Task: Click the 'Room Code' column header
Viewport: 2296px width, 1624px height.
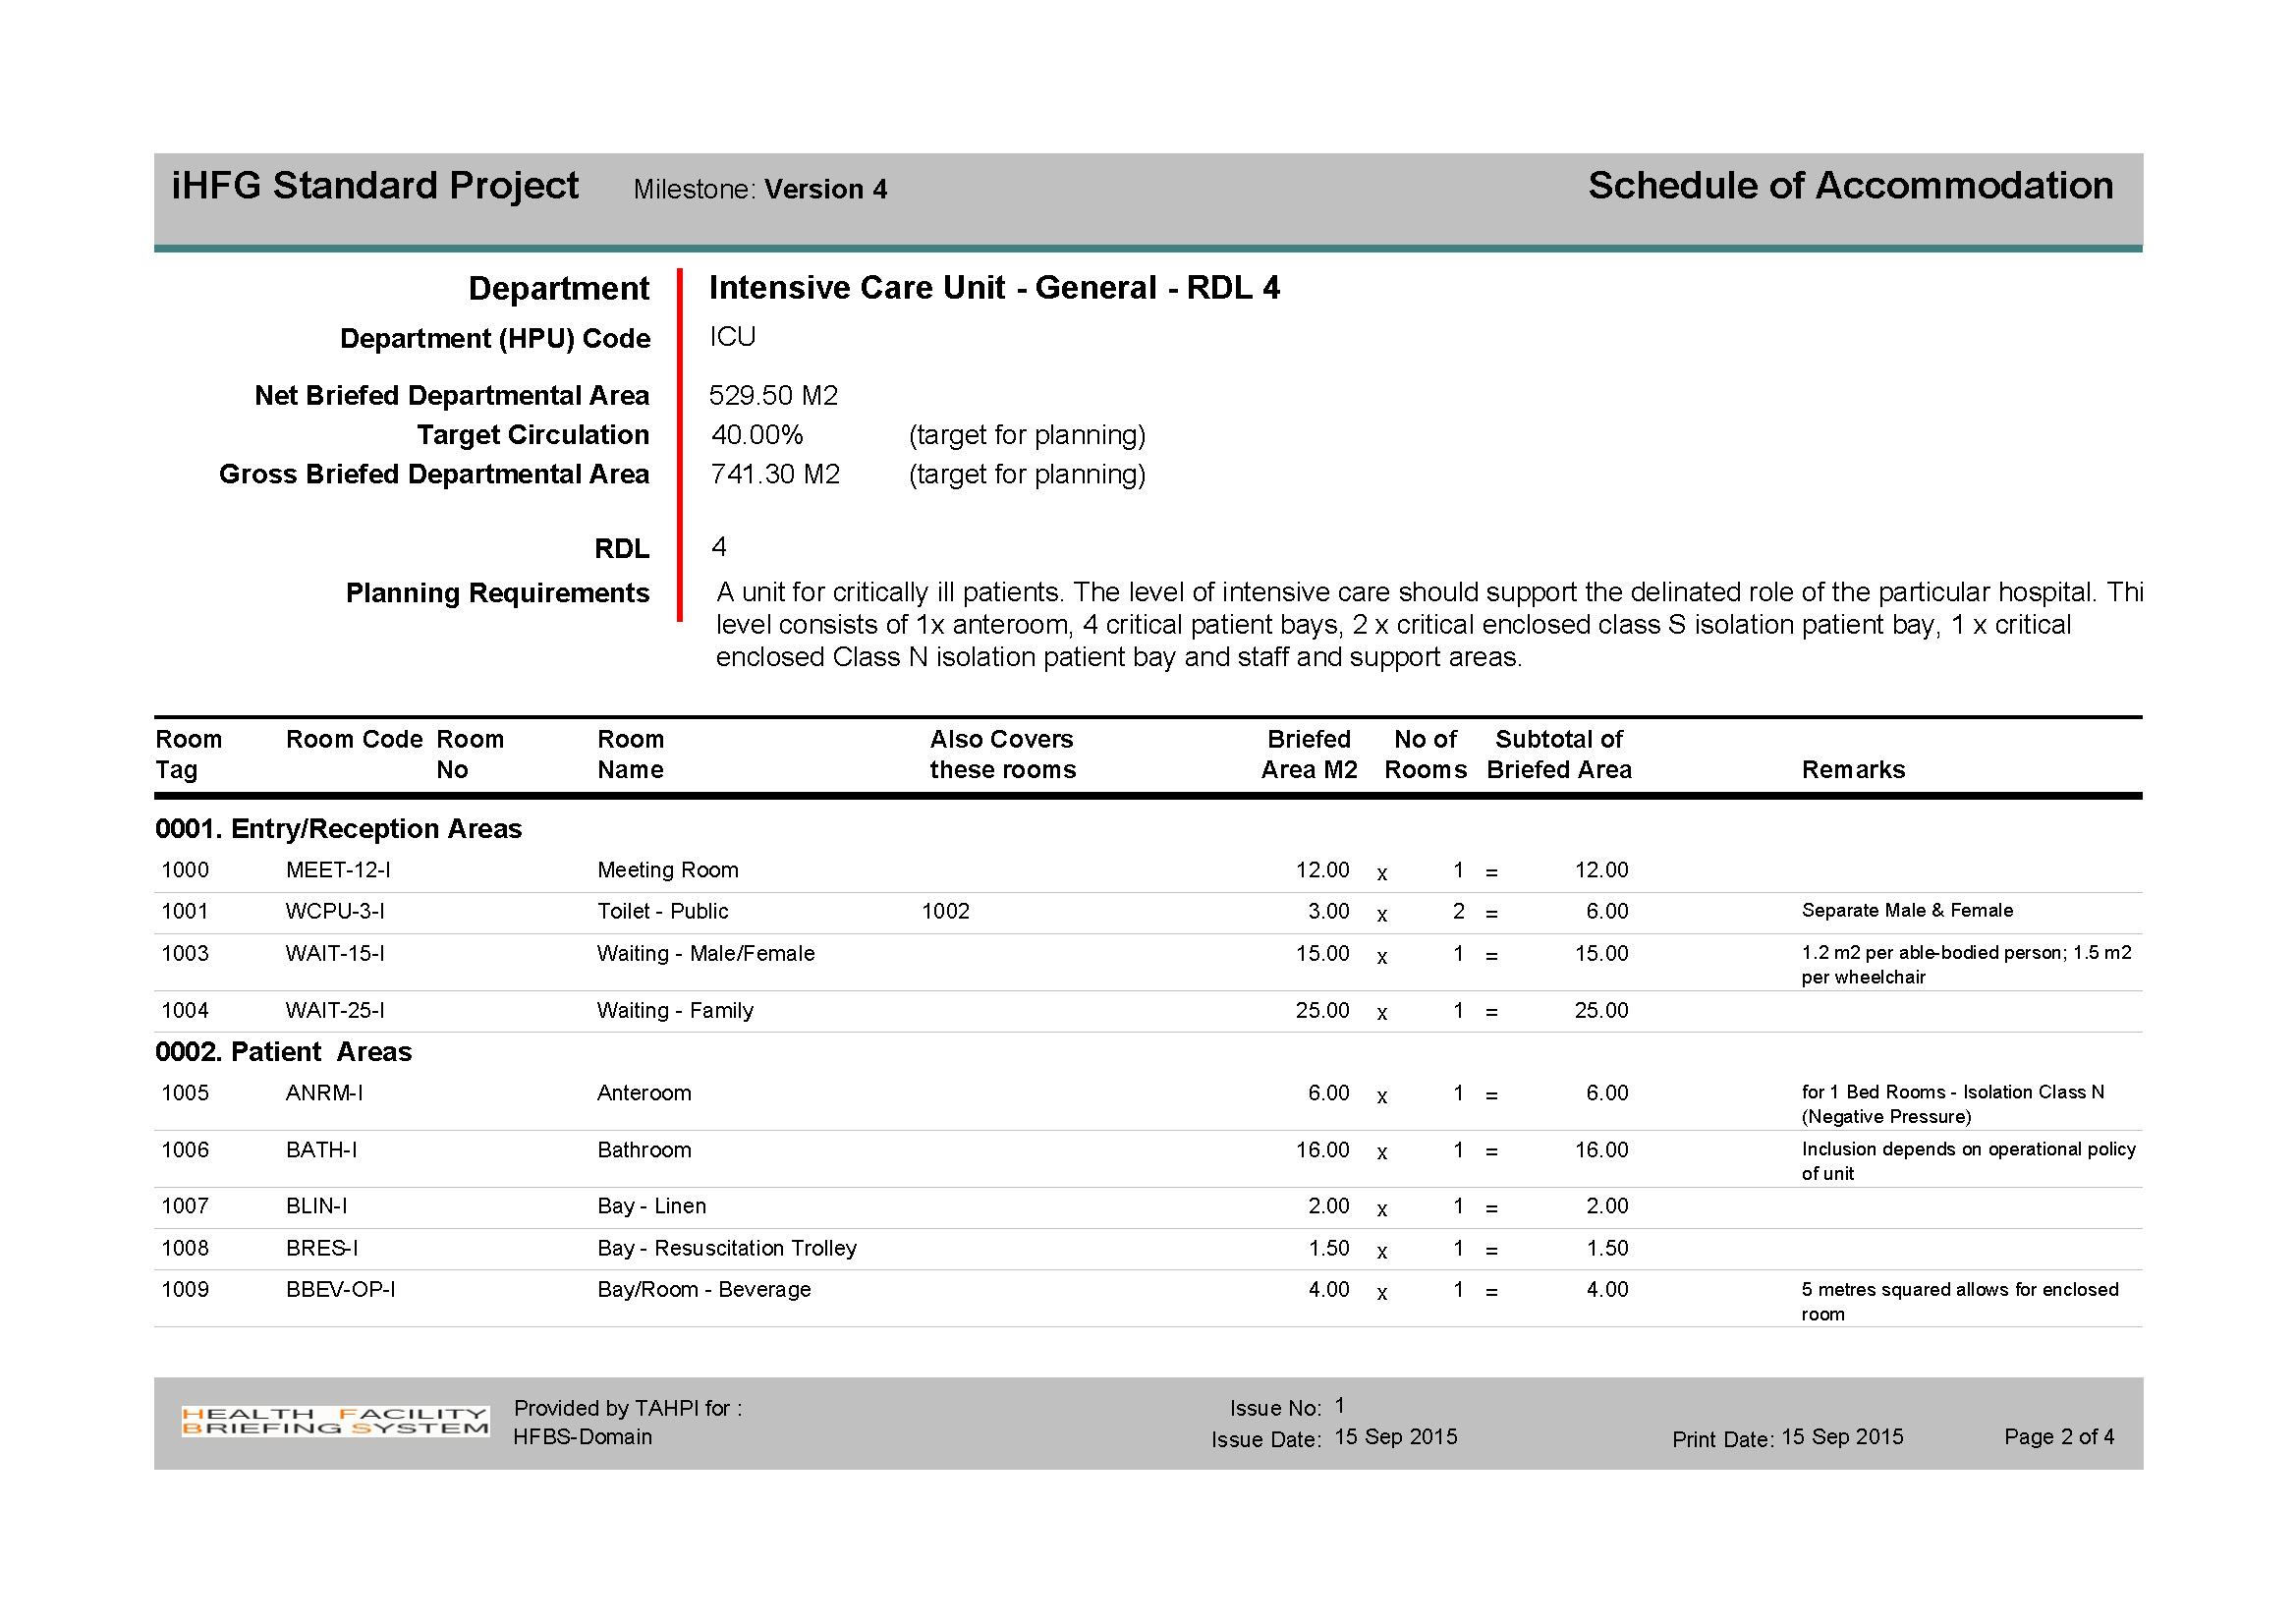Action: tap(354, 739)
